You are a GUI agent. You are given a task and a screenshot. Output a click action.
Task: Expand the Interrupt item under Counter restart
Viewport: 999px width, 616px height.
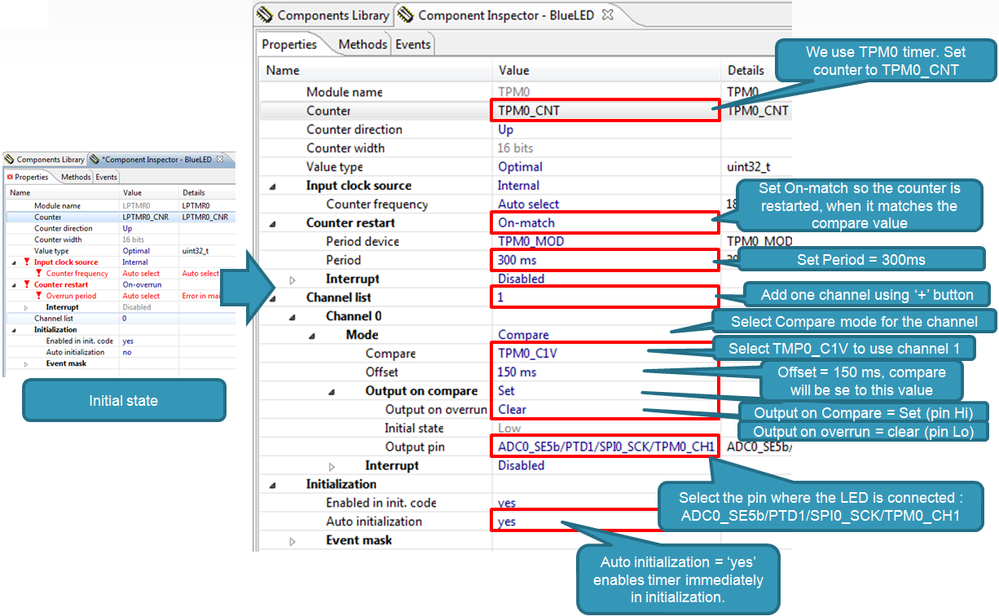292,280
